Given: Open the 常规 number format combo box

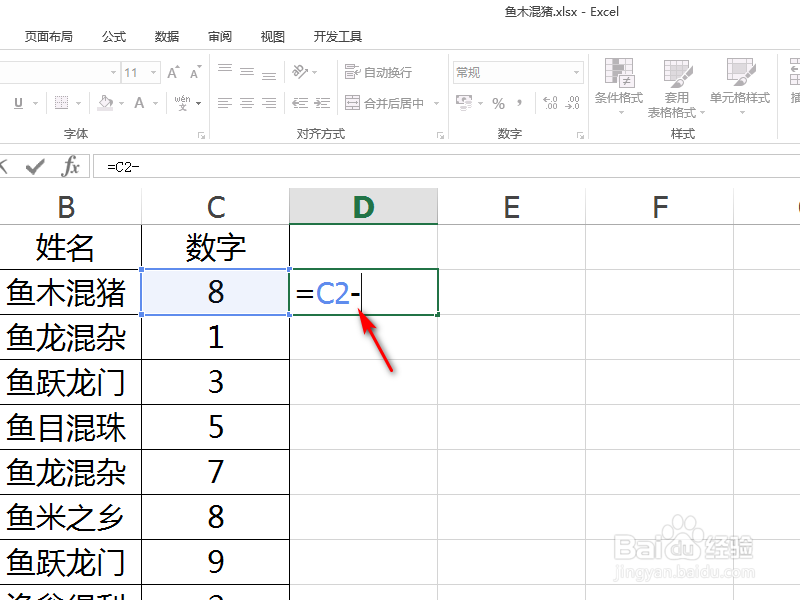Looking at the screenshot, I should (518, 72).
